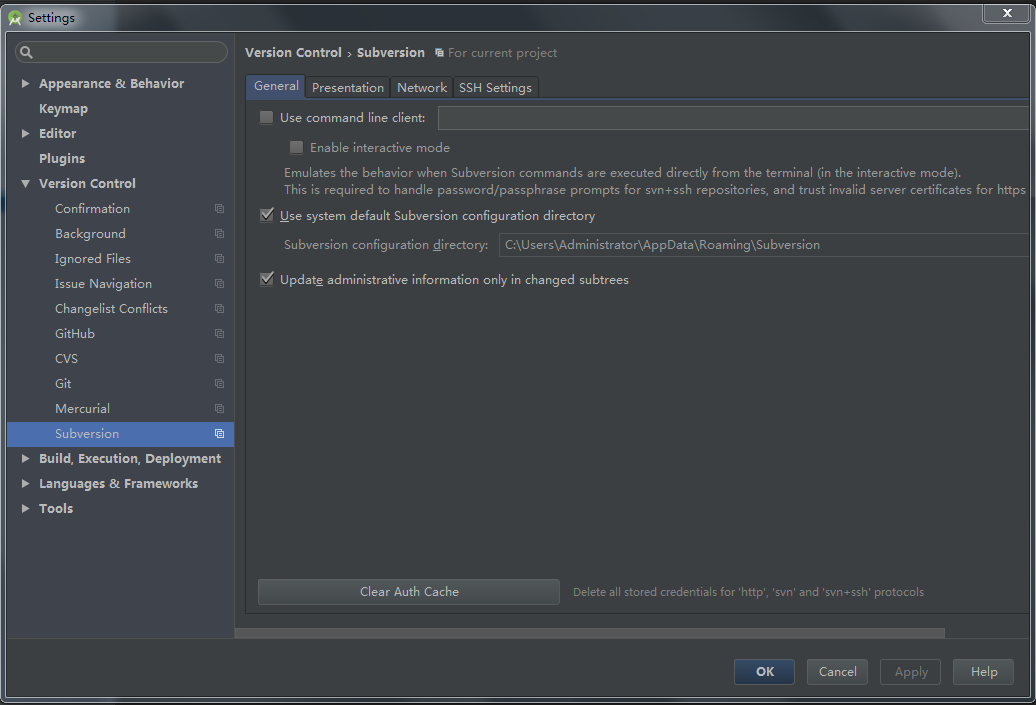Click the icon beside Changelist Conflicts entry
This screenshot has width=1036, height=705.
pos(219,308)
